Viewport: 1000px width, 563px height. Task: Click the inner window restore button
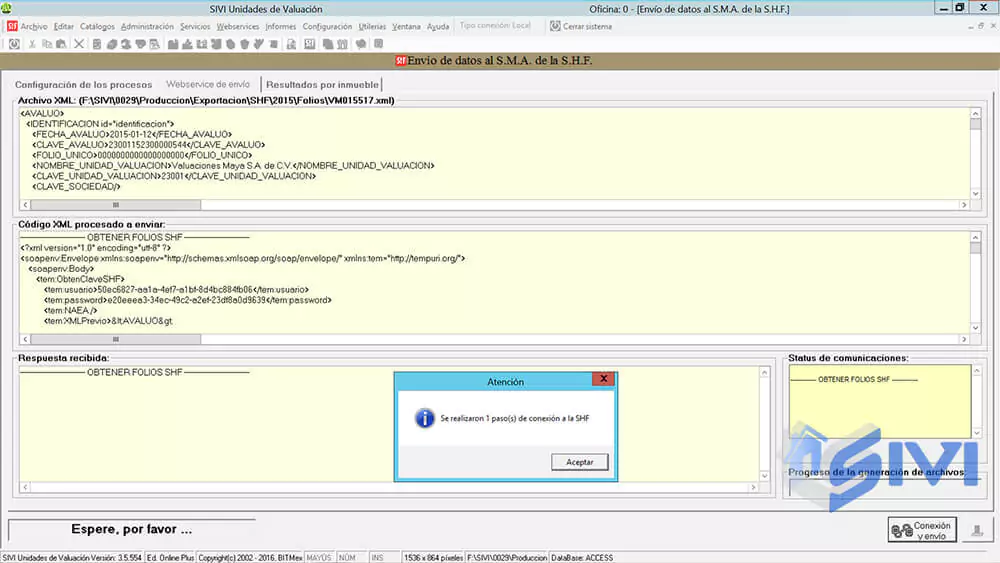981,26
